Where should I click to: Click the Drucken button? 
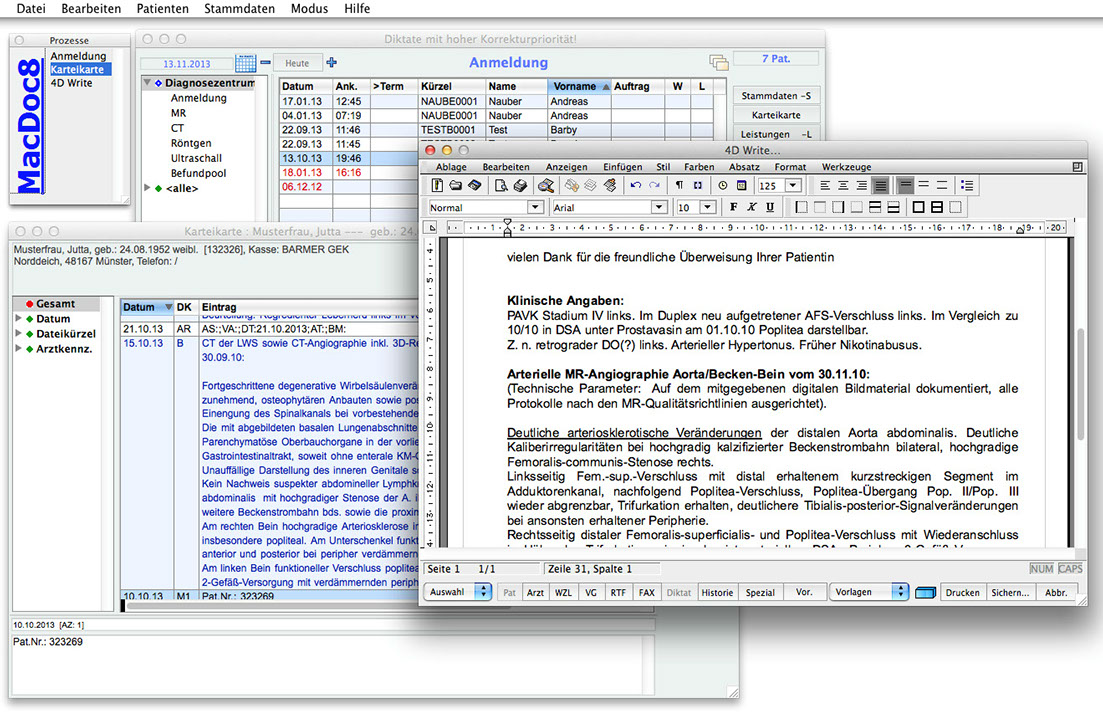(962, 592)
